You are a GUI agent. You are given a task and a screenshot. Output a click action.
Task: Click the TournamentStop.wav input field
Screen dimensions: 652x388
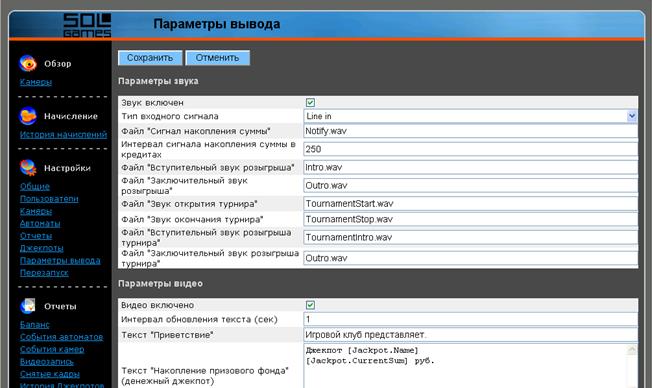470,219
